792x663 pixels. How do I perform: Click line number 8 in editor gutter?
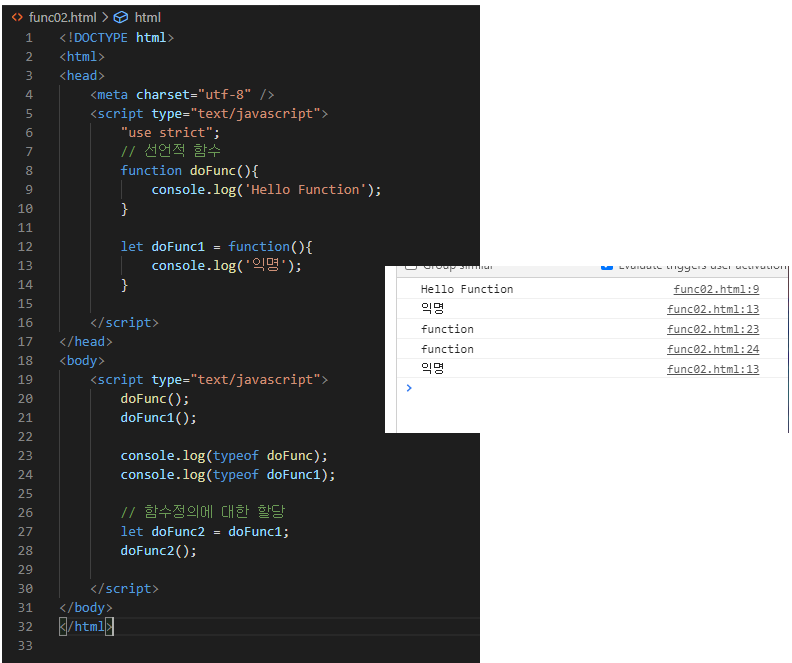29,171
